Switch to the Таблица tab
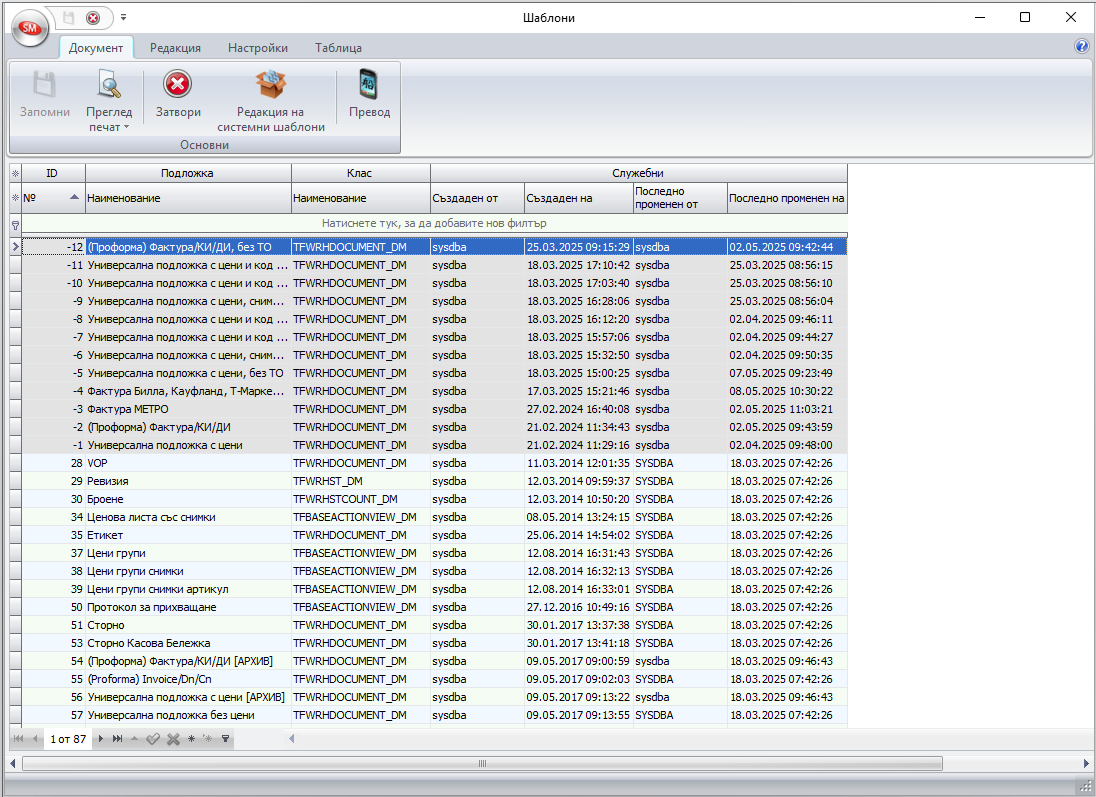Screen dimensions: 1096x797 click(x=338, y=48)
